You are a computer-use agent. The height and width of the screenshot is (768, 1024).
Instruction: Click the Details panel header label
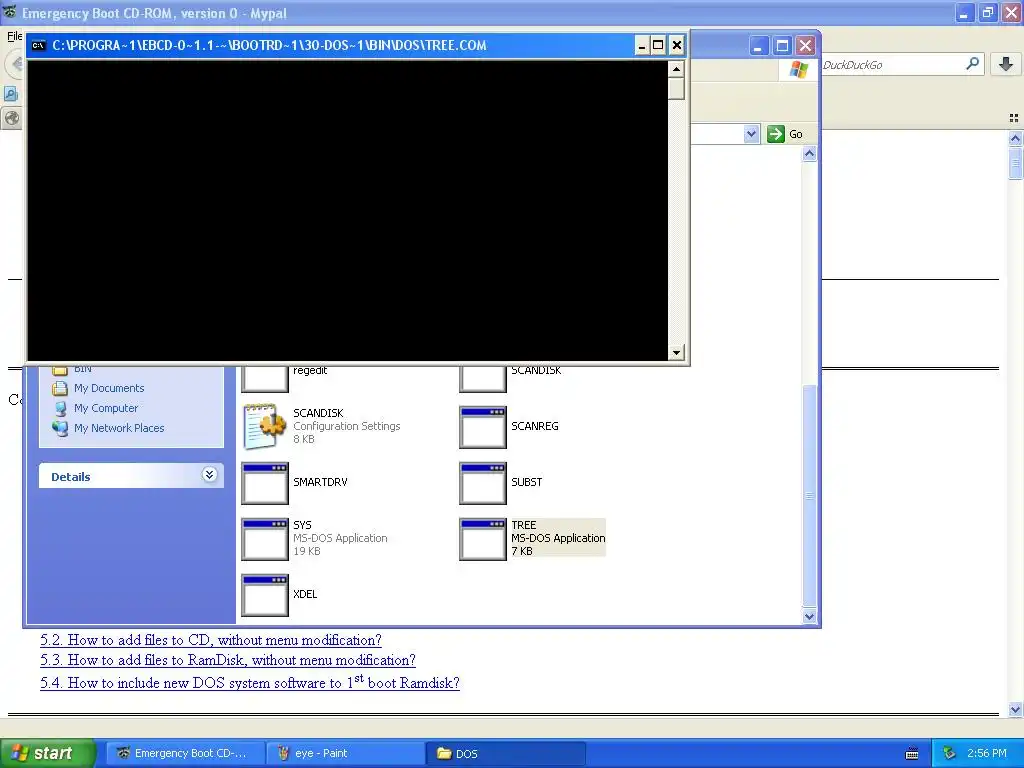[71, 477]
